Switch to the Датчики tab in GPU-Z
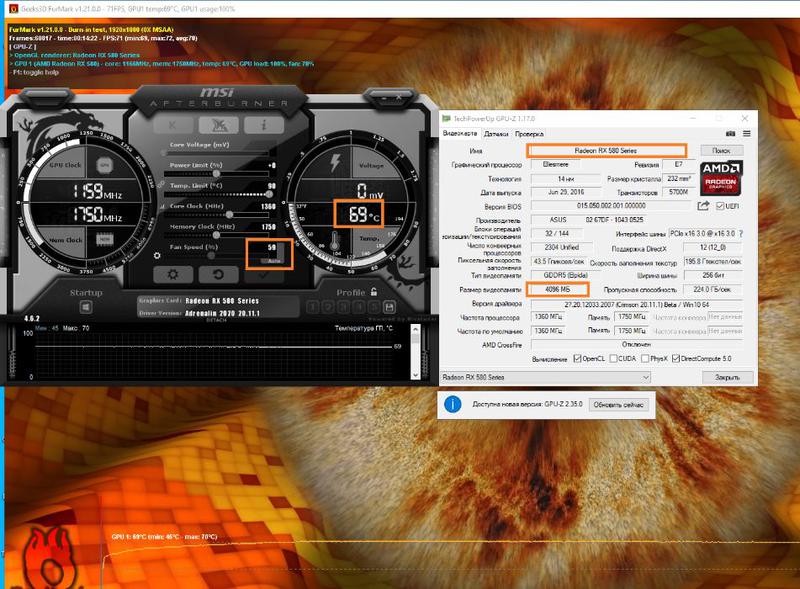The image size is (800, 589). click(x=496, y=134)
